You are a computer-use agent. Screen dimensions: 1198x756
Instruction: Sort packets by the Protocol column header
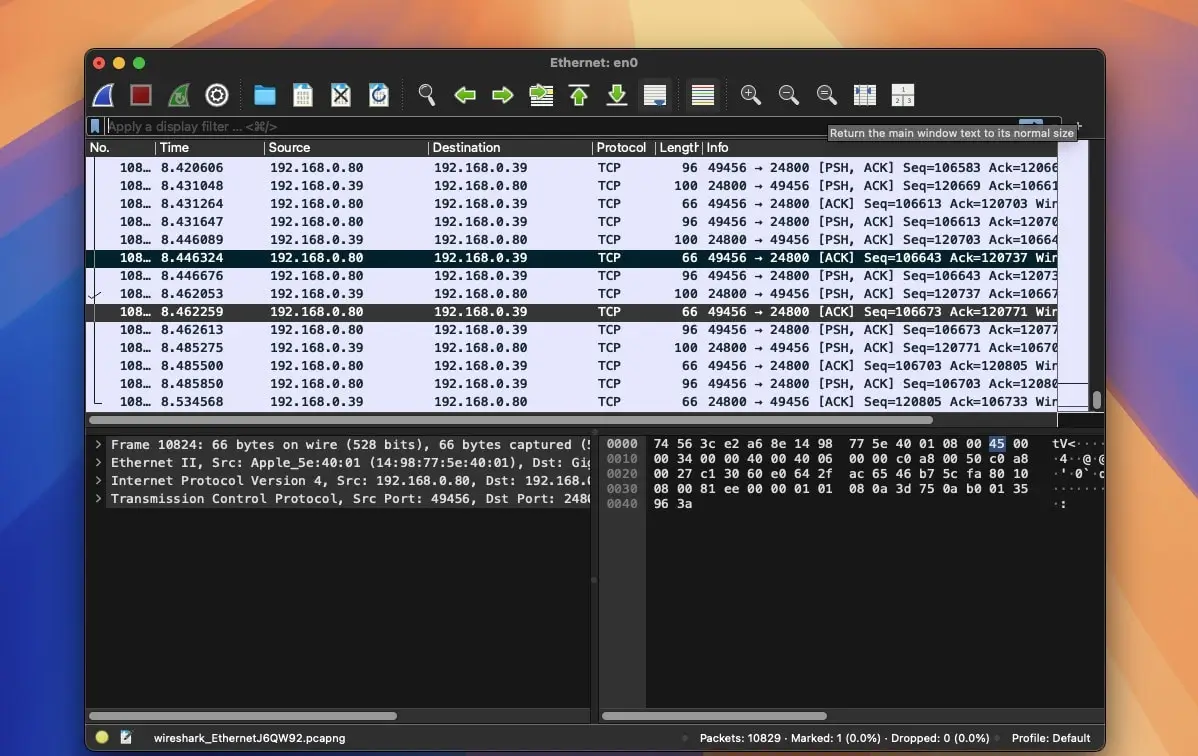coord(623,148)
